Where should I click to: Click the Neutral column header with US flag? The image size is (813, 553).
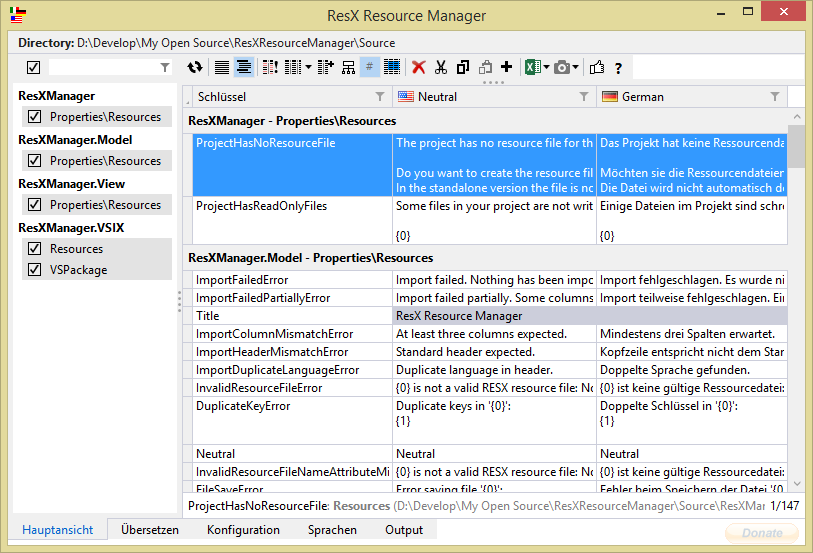coord(495,97)
